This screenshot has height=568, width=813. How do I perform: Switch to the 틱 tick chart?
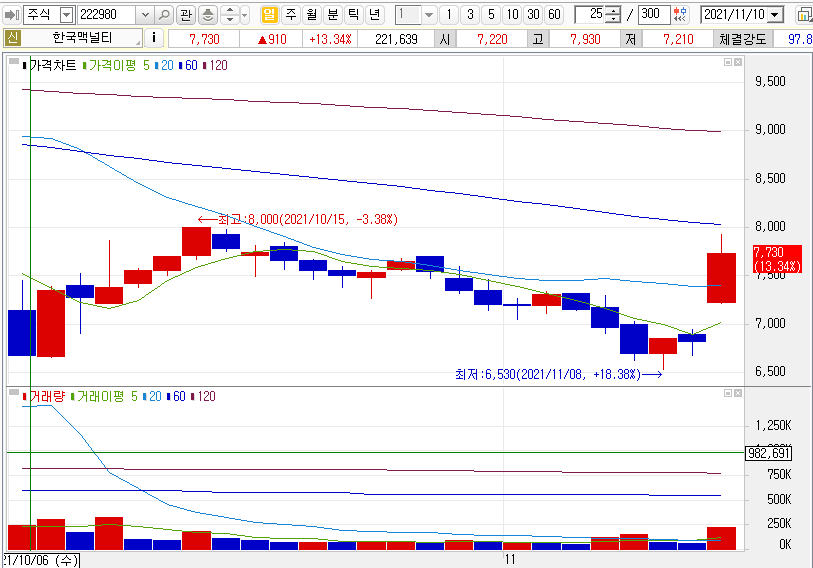pyautogui.click(x=353, y=15)
